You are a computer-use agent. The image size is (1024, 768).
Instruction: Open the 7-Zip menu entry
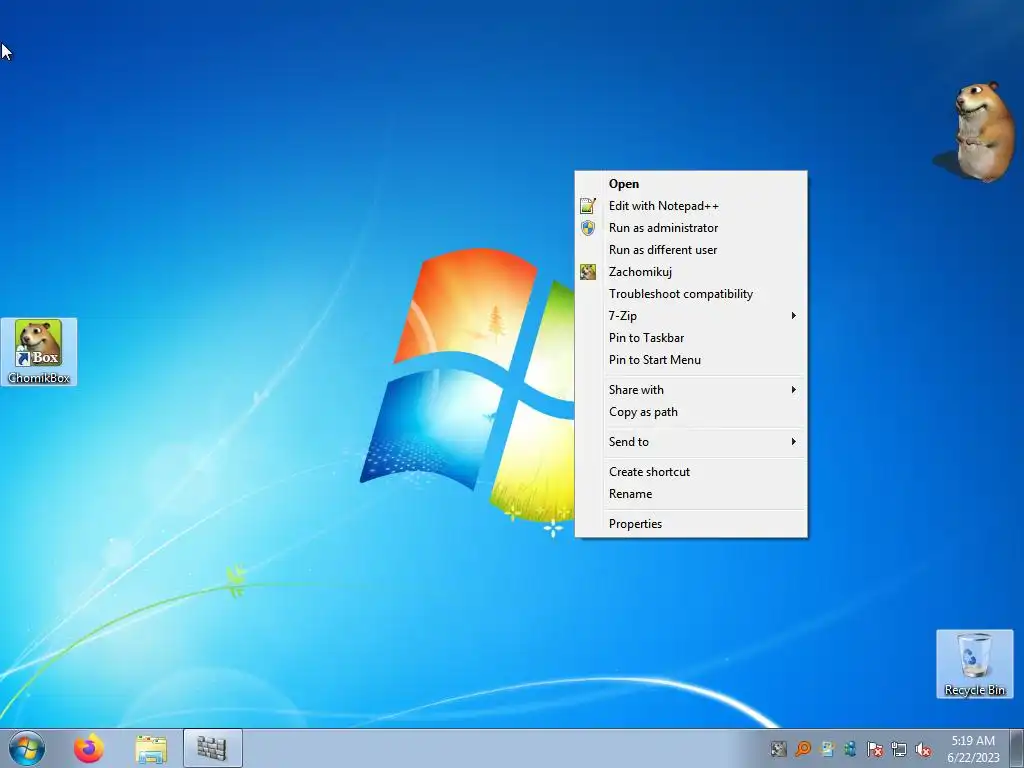pos(691,316)
